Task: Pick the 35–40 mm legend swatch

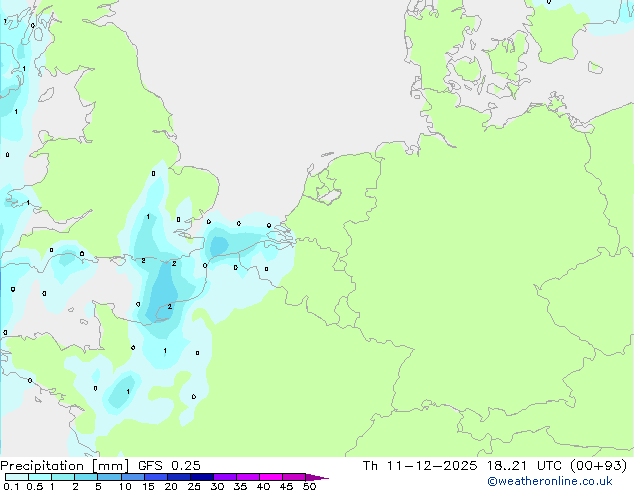Action: pyautogui.click(x=247, y=477)
